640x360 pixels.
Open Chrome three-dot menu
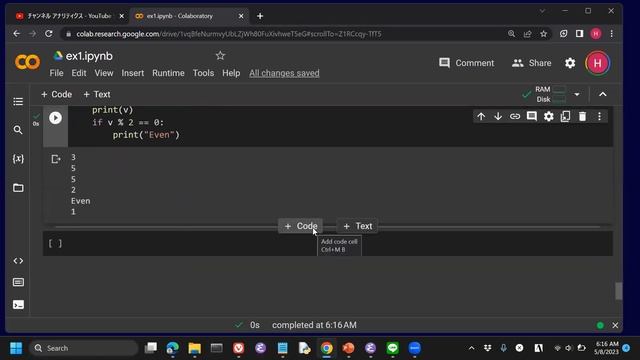coord(611,34)
